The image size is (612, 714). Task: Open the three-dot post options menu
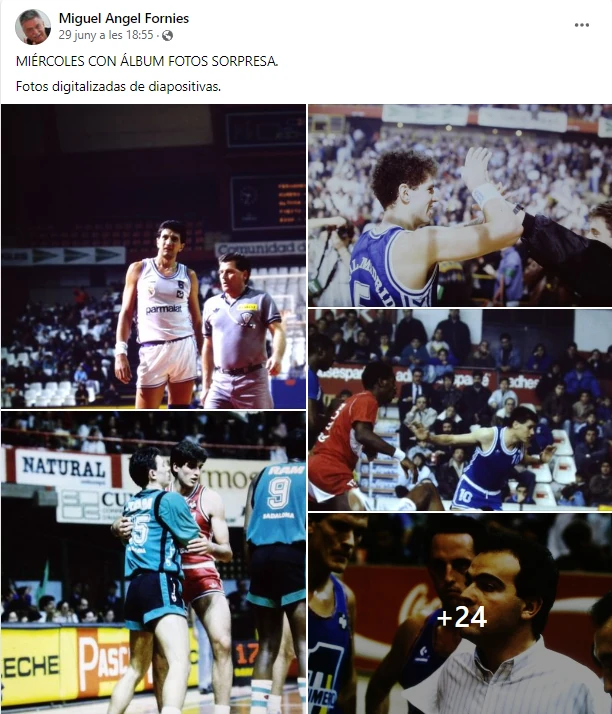click(581, 25)
